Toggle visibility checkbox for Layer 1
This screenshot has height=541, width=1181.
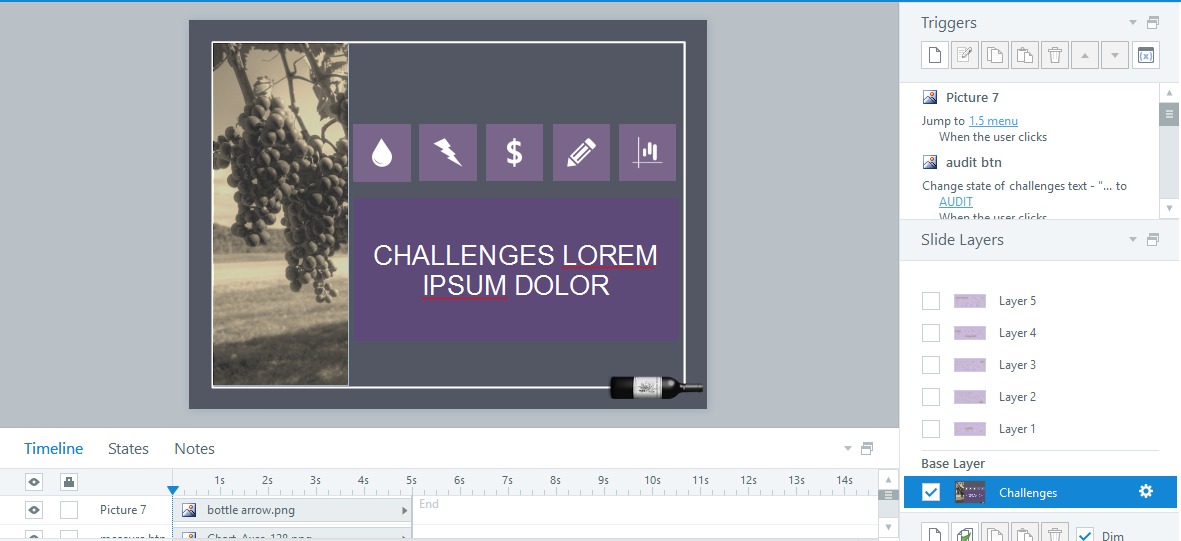[x=931, y=429]
